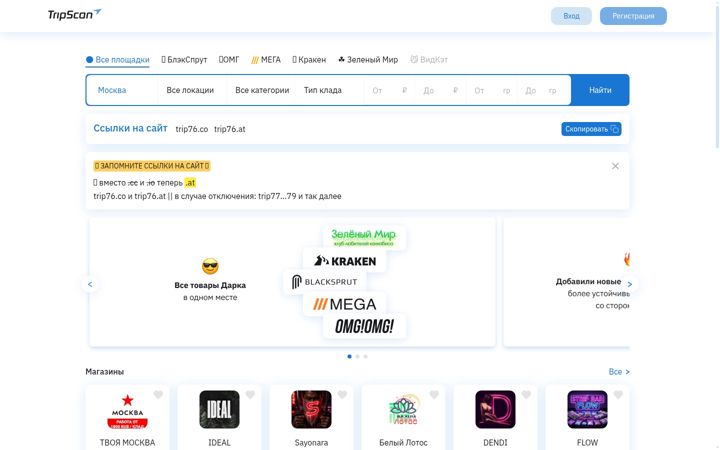
Task: Click the trip76.at link text
Action: pos(230,129)
